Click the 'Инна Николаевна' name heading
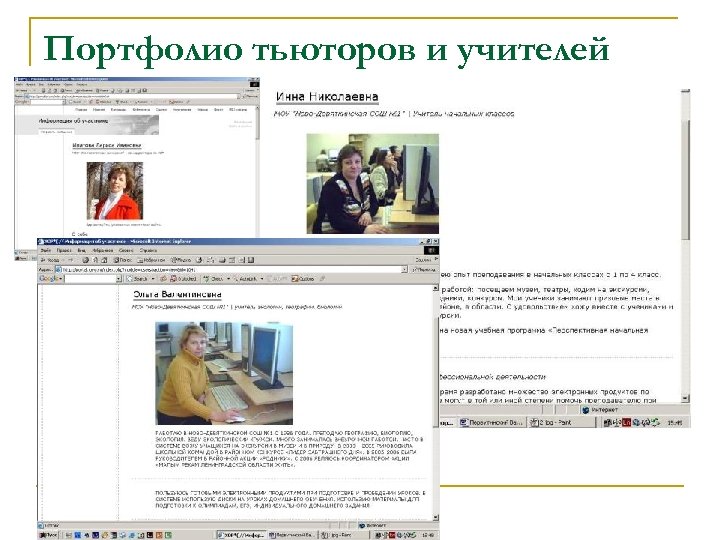 click(x=327, y=96)
